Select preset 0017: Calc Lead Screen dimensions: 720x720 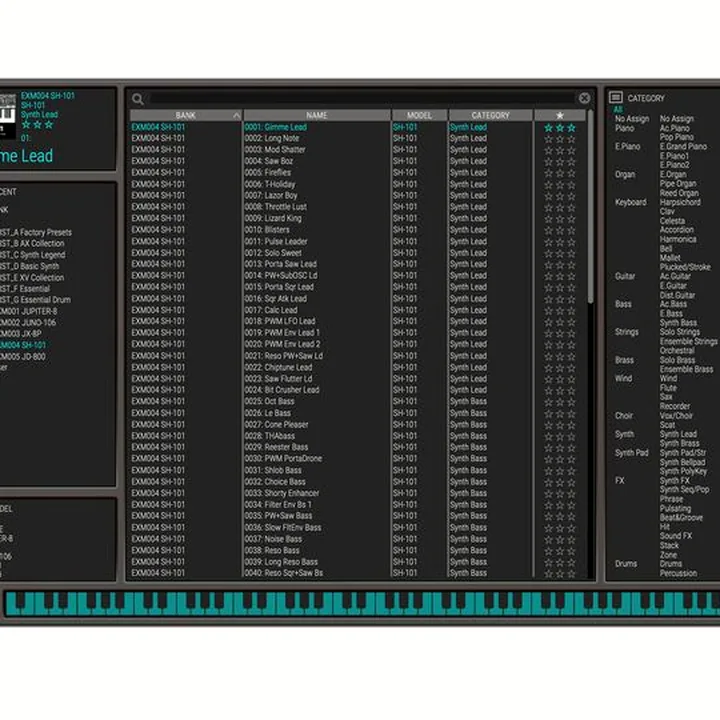(x=271, y=310)
